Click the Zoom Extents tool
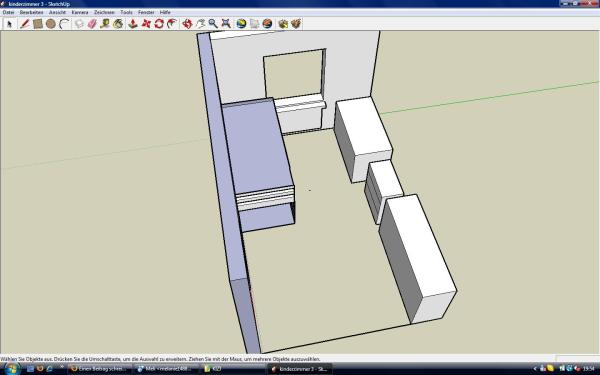Image resolution: width=600 pixels, height=375 pixels. [x=226, y=24]
